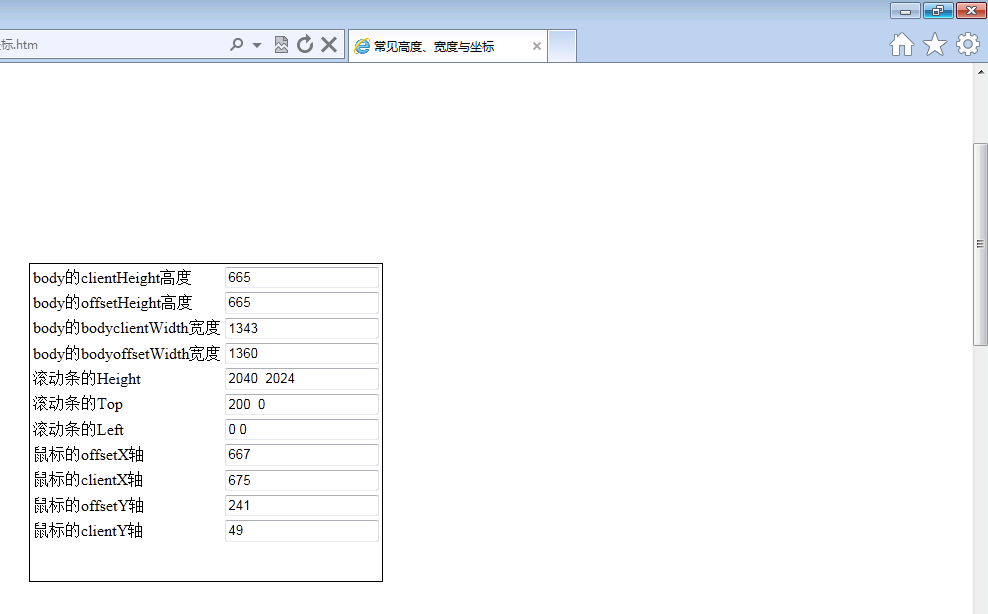
Task: Click the 鼠标的offsetY轴 field showing 241
Action: 302,505
